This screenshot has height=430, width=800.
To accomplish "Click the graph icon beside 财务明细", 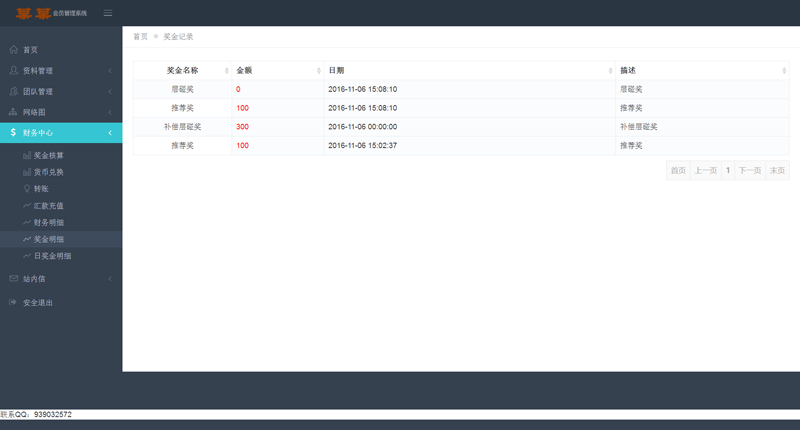I will point(27,222).
